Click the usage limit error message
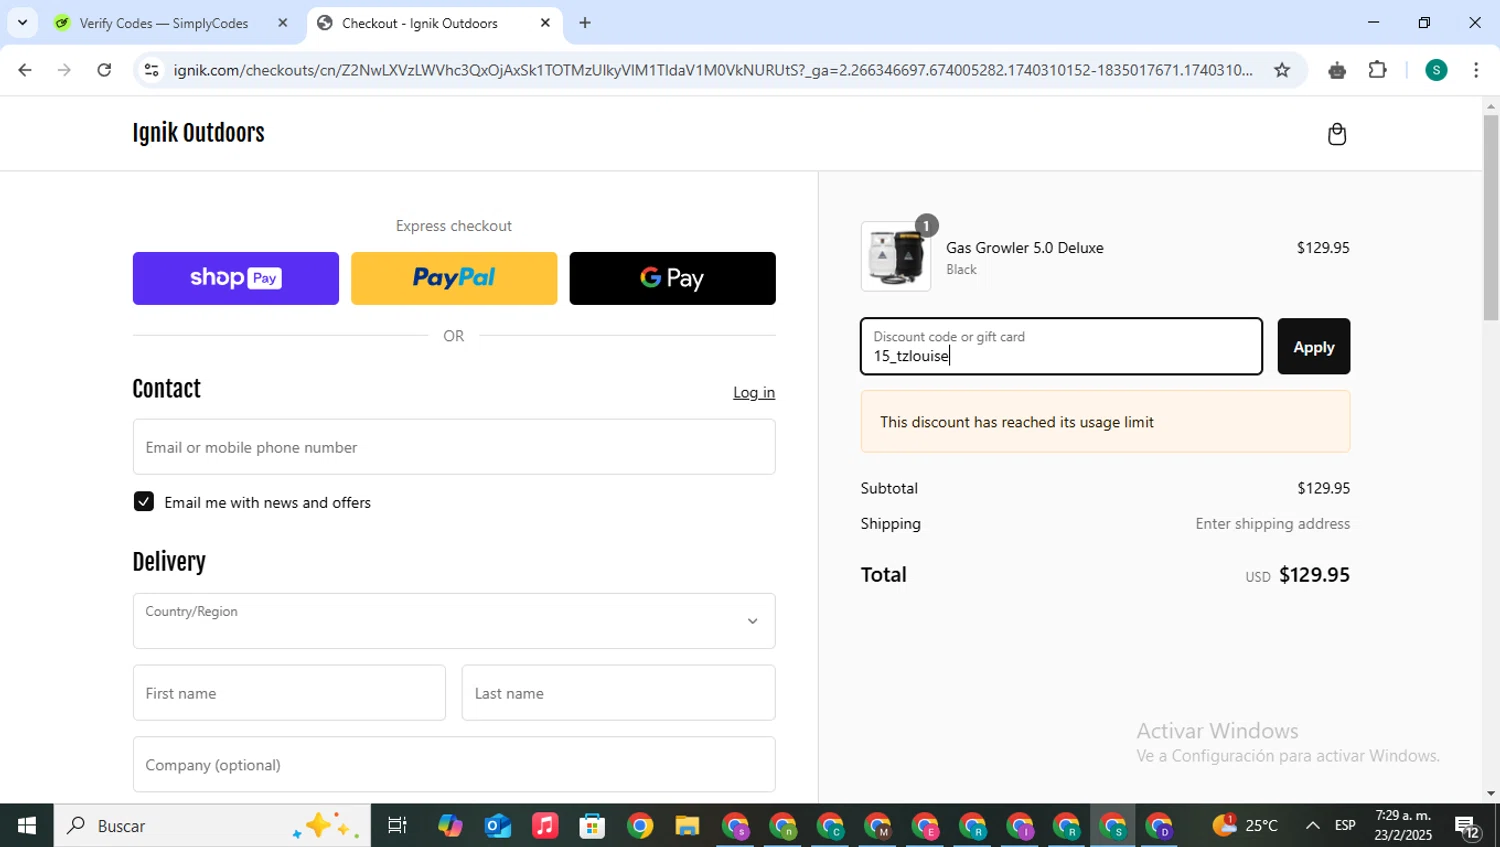 tap(1105, 422)
